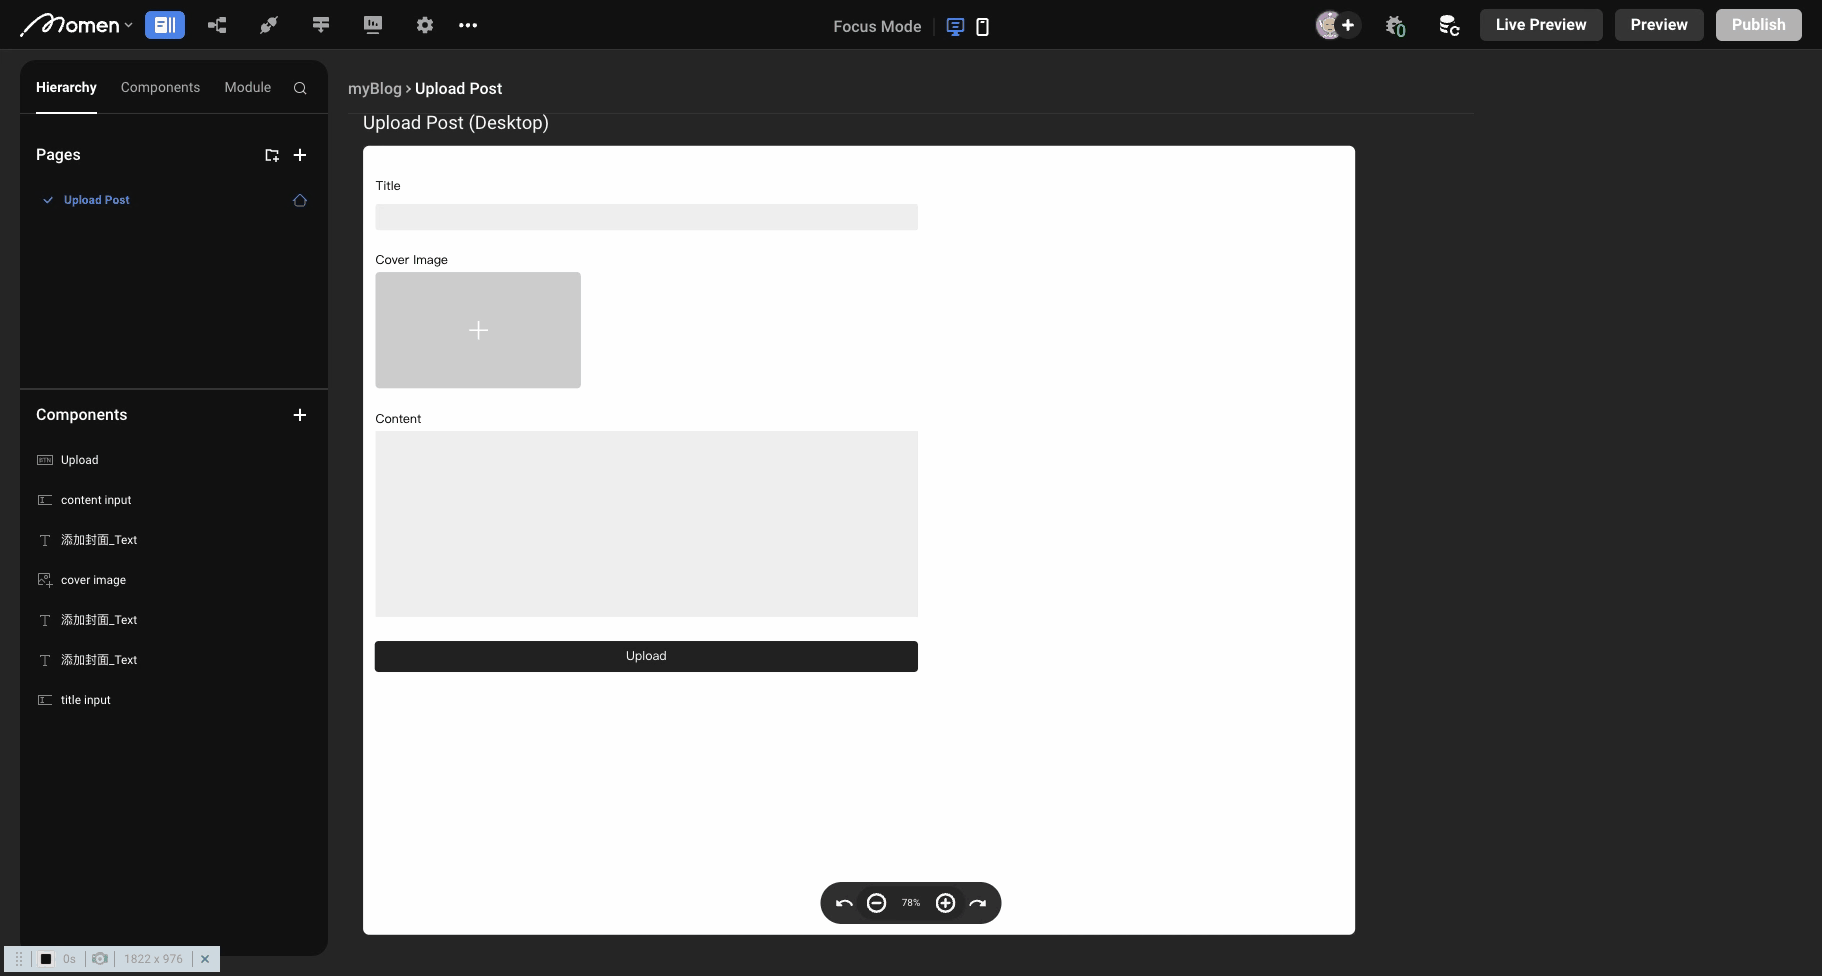
Task: Open the debug bug icon
Action: click(1395, 26)
